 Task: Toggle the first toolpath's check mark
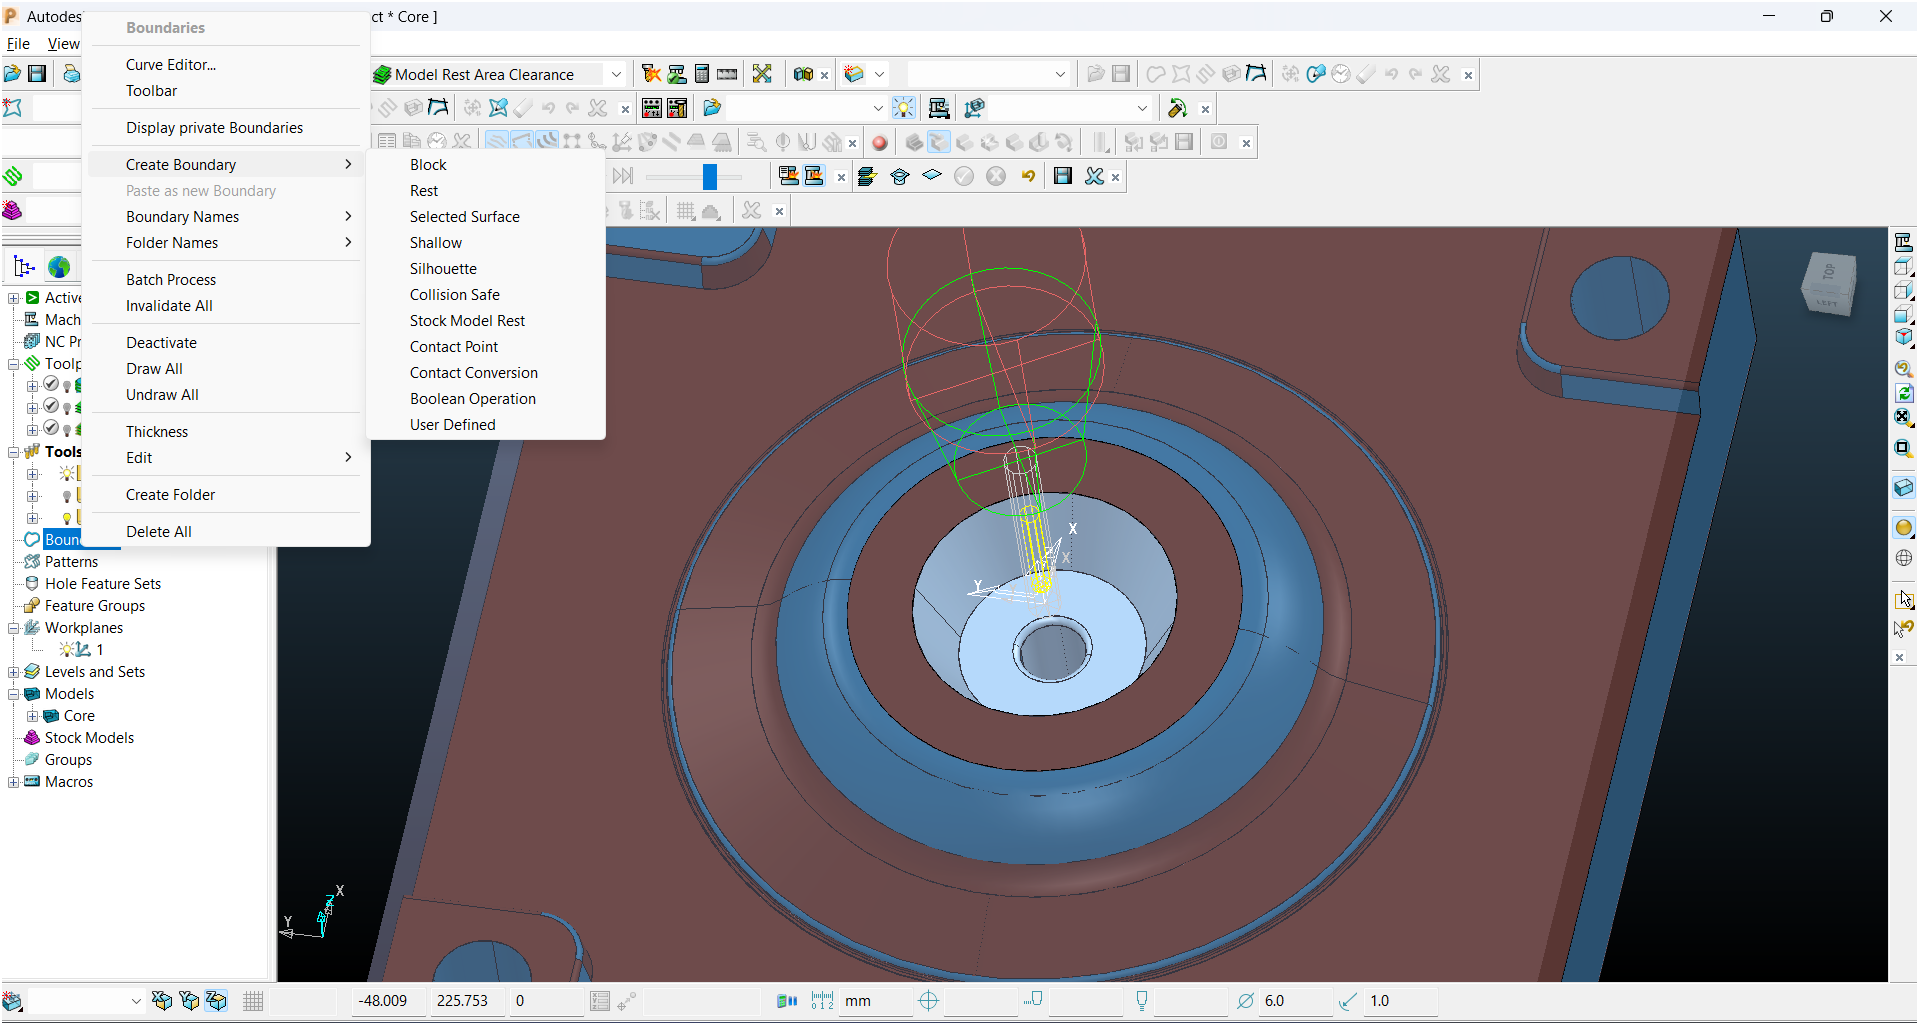point(51,385)
